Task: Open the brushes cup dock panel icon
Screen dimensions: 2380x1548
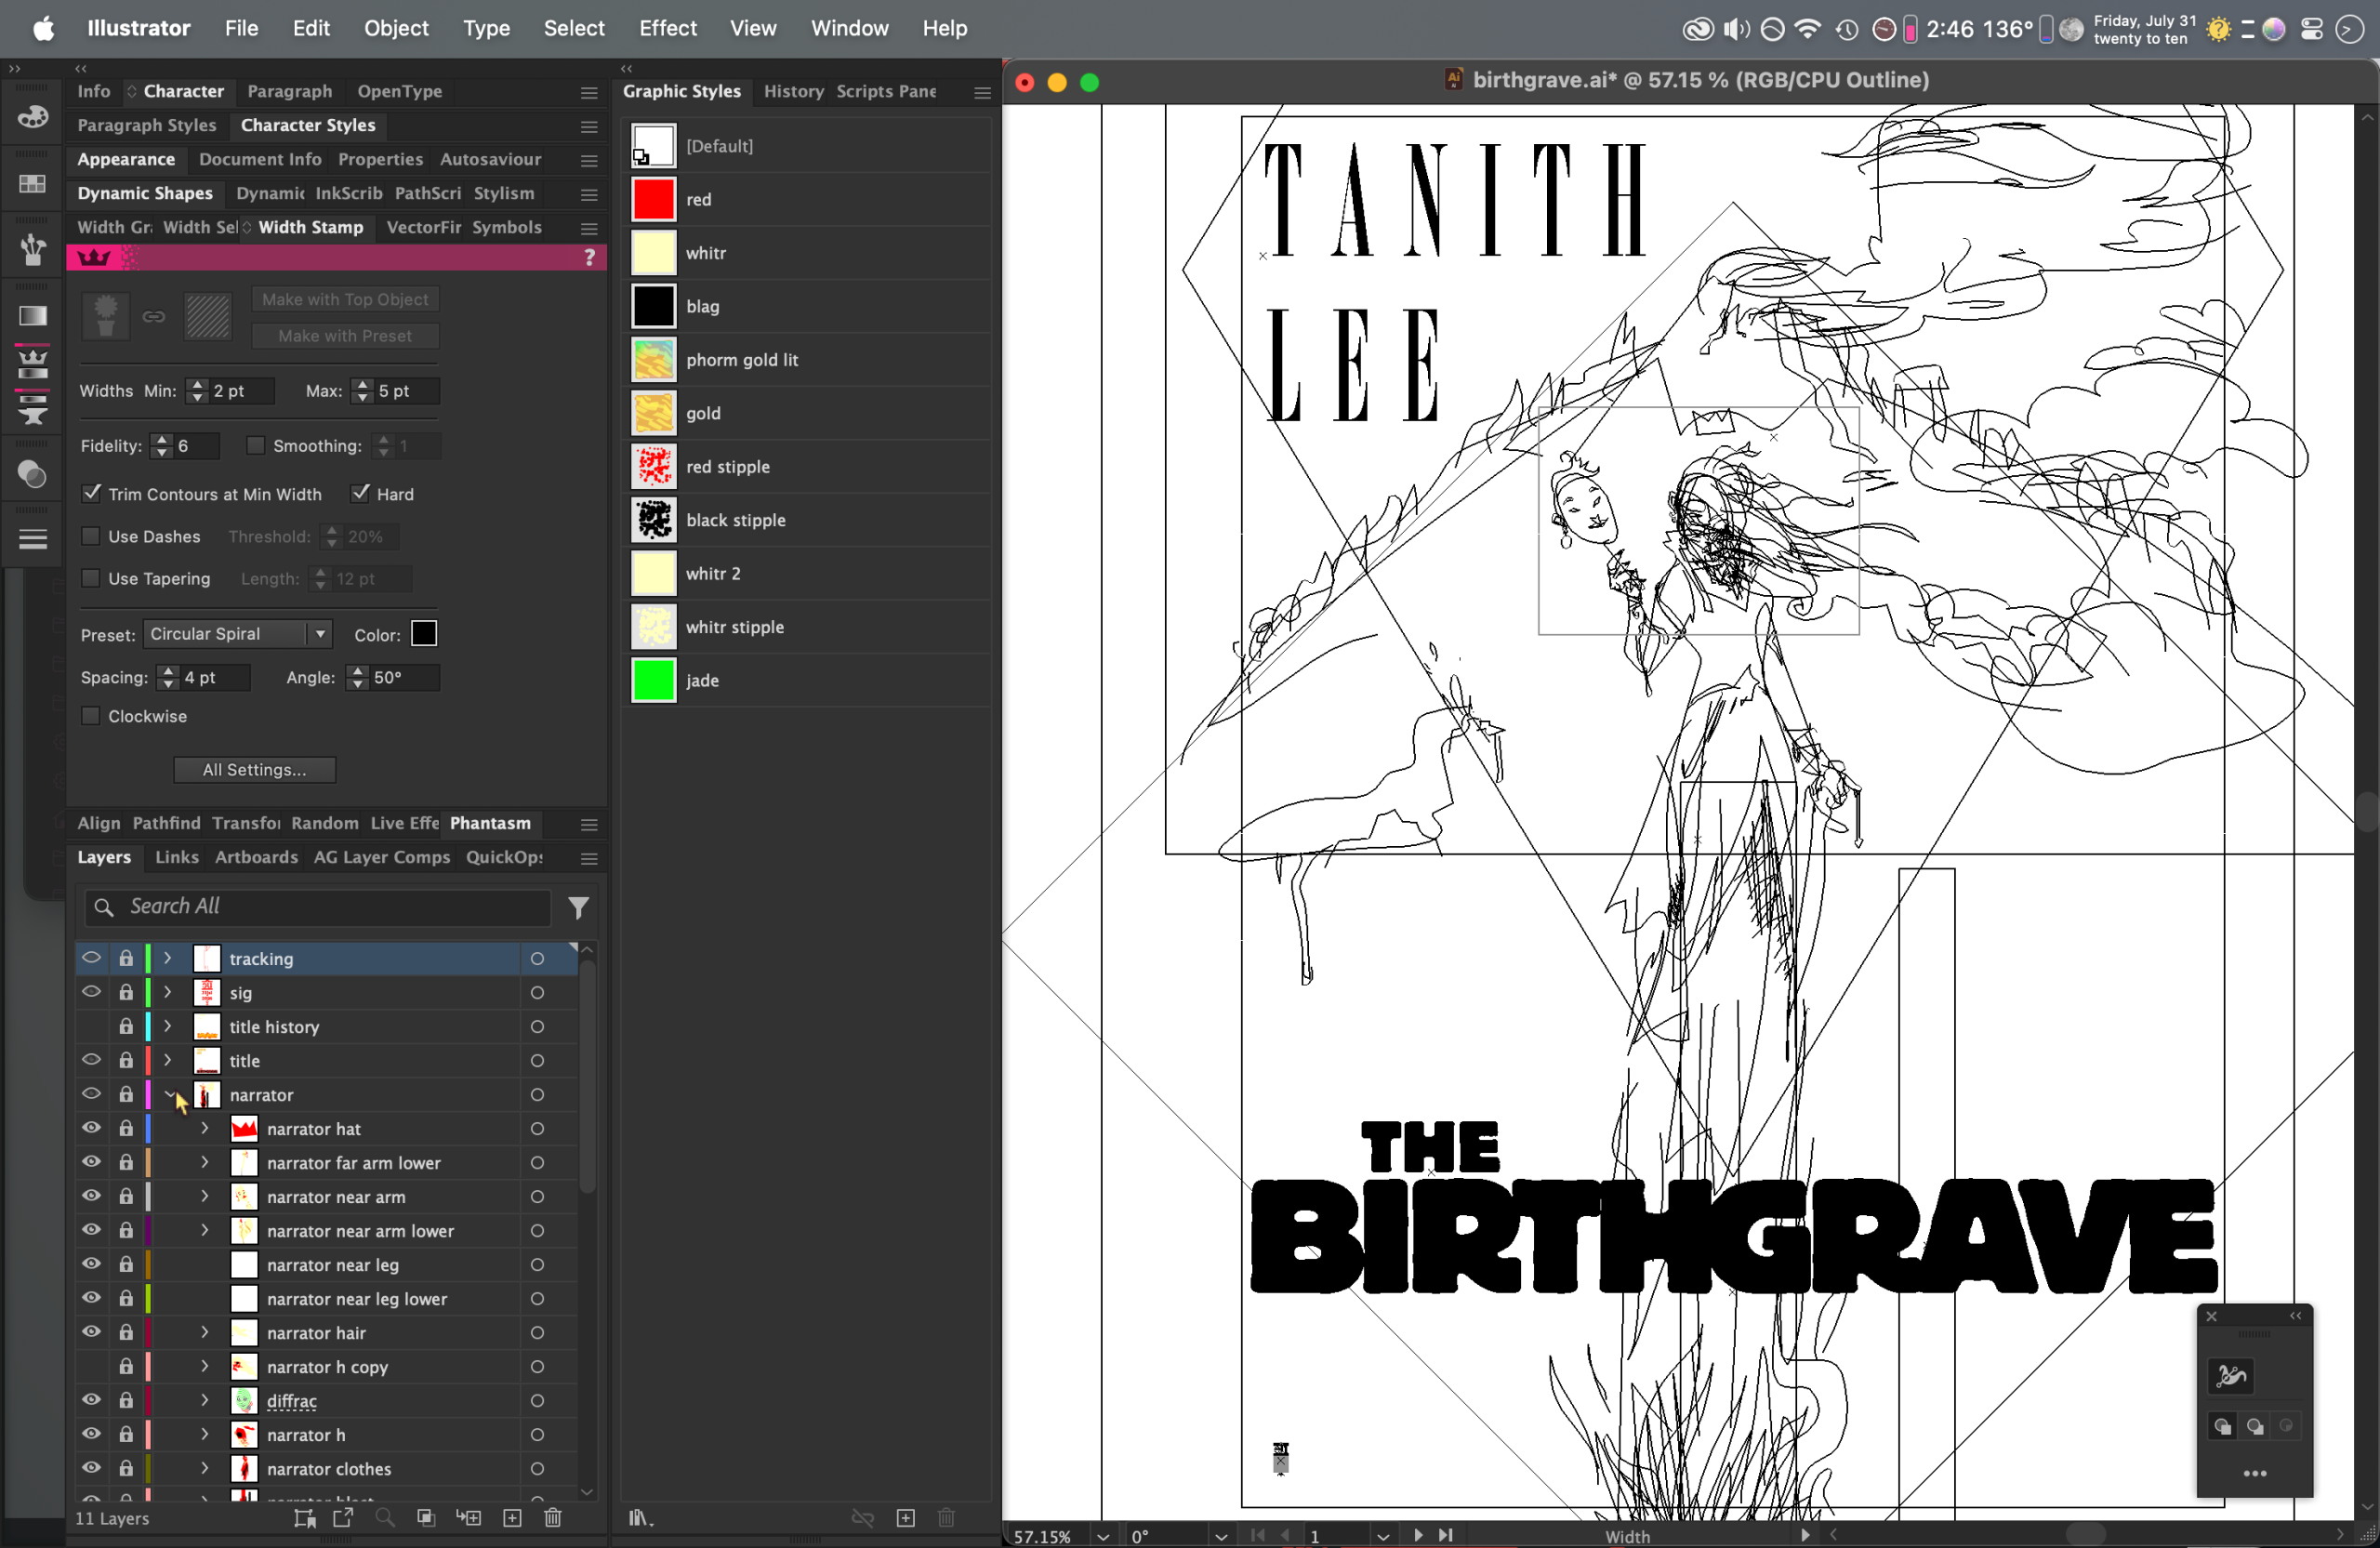Action: click(x=32, y=250)
